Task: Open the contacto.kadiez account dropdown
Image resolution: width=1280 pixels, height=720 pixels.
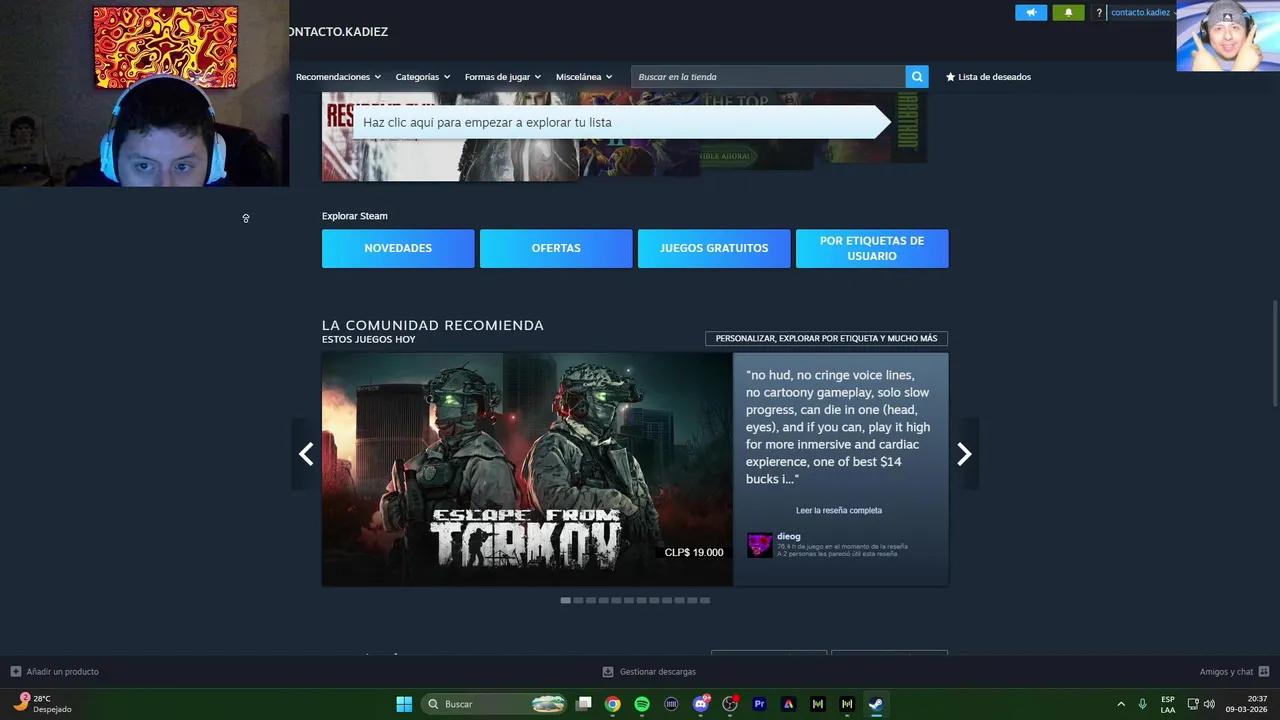Action: (x=1144, y=13)
